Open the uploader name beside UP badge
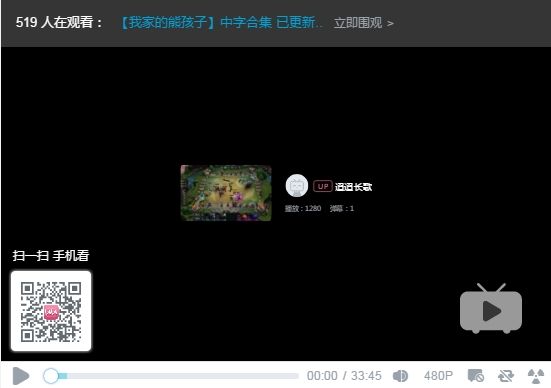 tap(354, 187)
